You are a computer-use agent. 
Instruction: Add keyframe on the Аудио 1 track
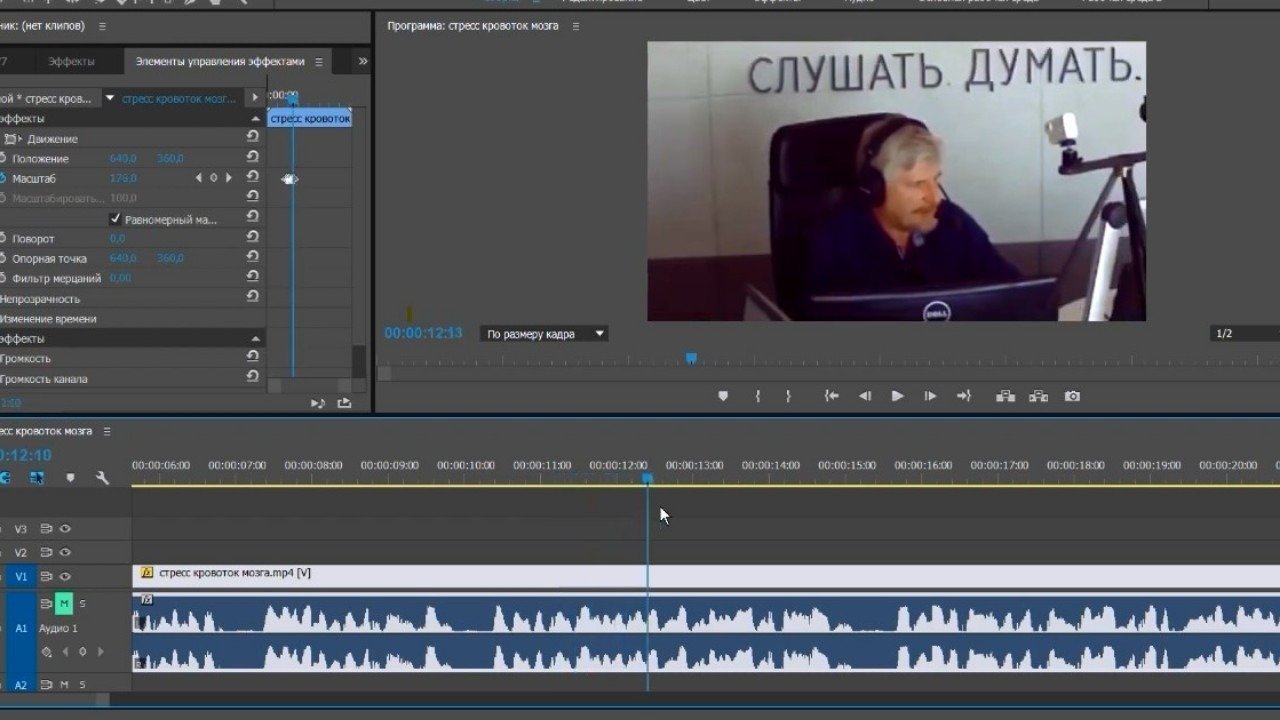pos(82,652)
